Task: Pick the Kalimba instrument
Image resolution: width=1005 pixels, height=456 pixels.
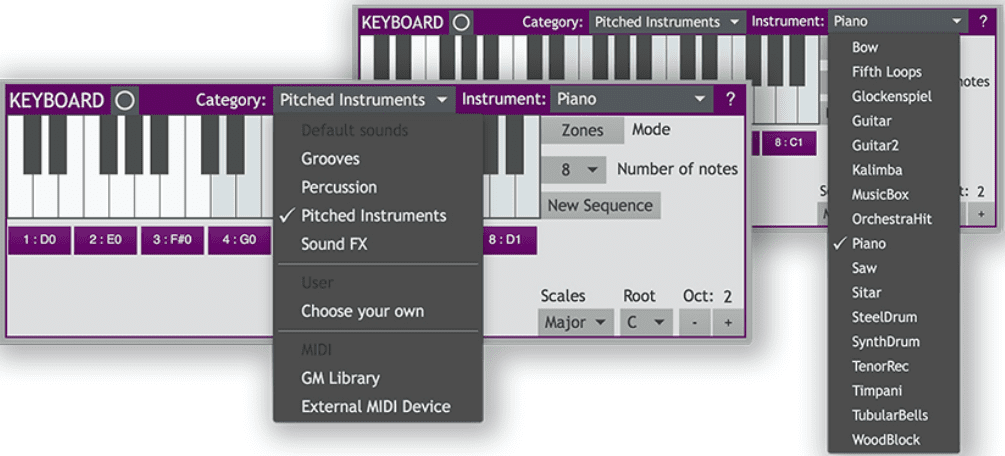Action: click(x=876, y=170)
